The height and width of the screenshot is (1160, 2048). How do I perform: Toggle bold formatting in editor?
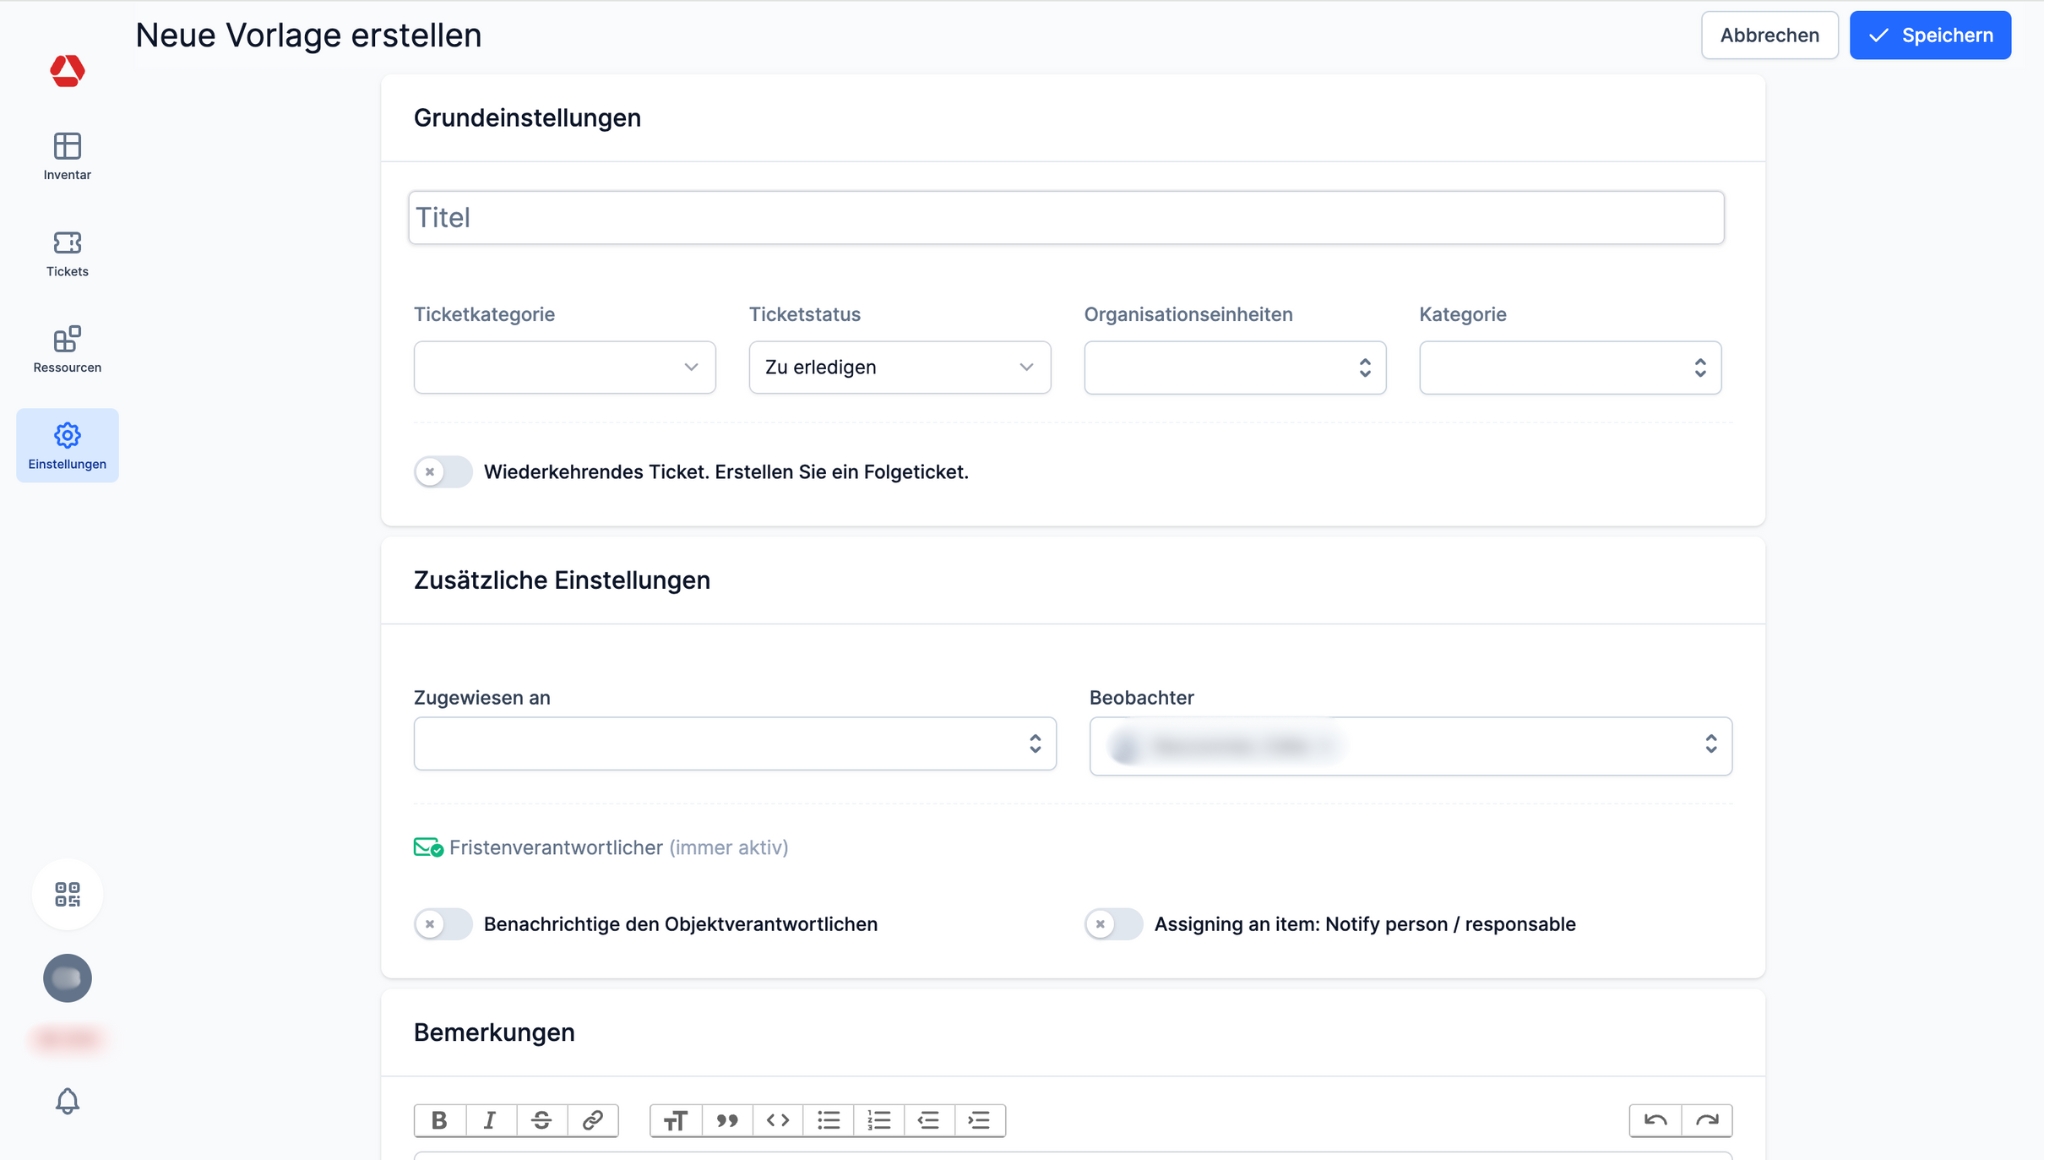[x=439, y=1120]
